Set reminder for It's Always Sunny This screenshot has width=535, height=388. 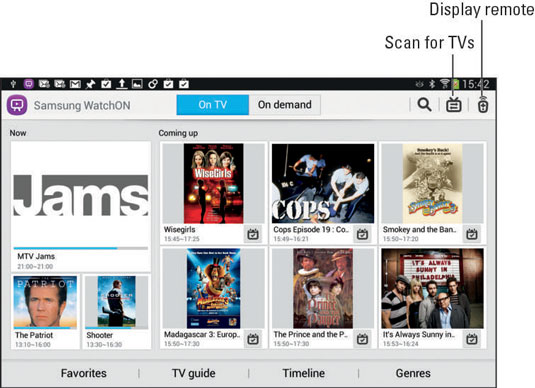[472, 339]
